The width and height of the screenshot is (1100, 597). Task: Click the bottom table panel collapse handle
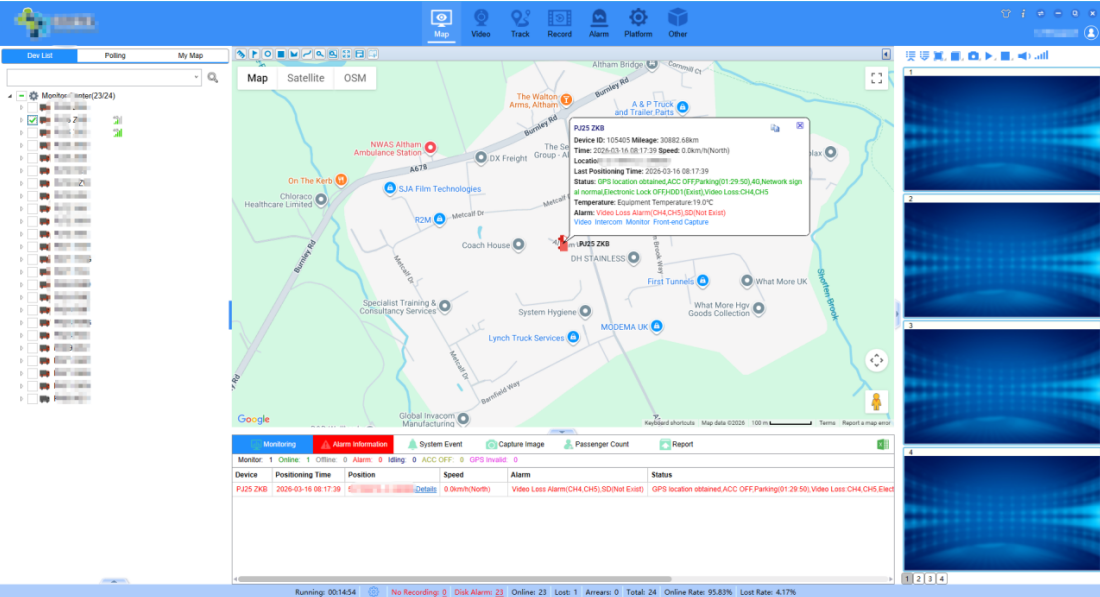(562, 431)
